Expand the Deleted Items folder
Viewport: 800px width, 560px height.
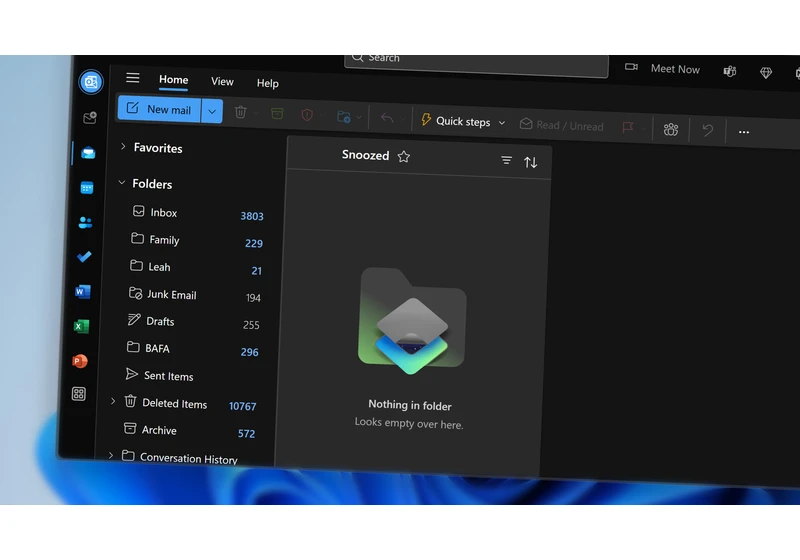click(113, 401)
